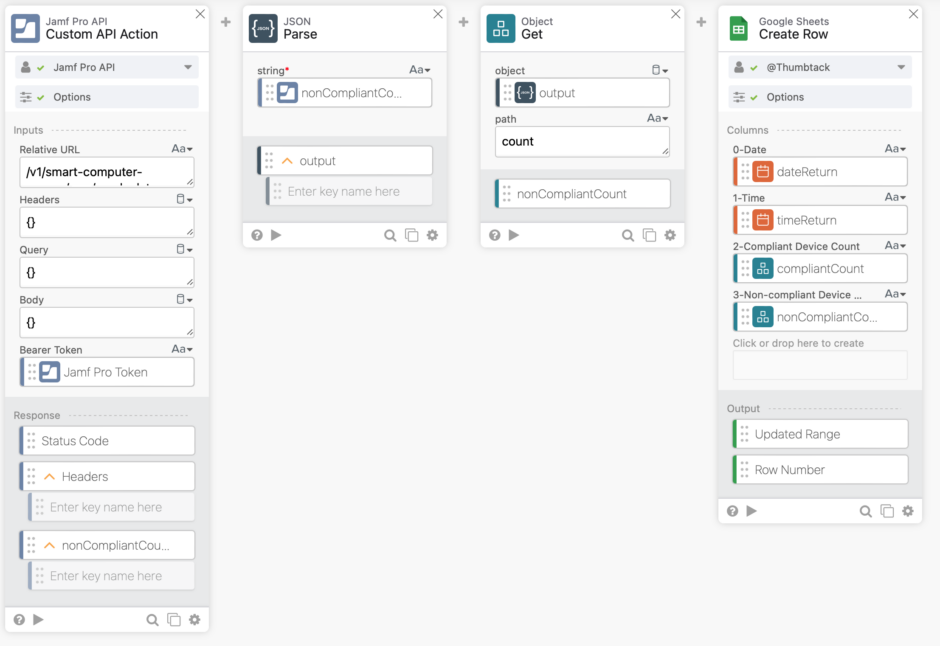
Task: Open settings gear of the JSON Parse card
Action: [432, 235]
